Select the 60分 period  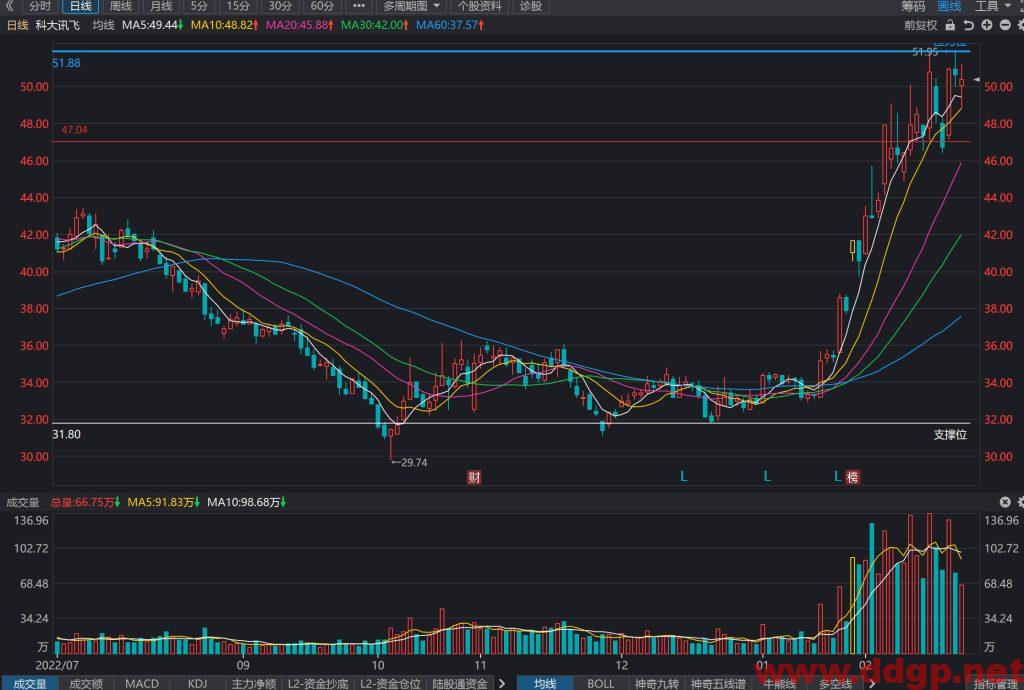coord(321,7)
